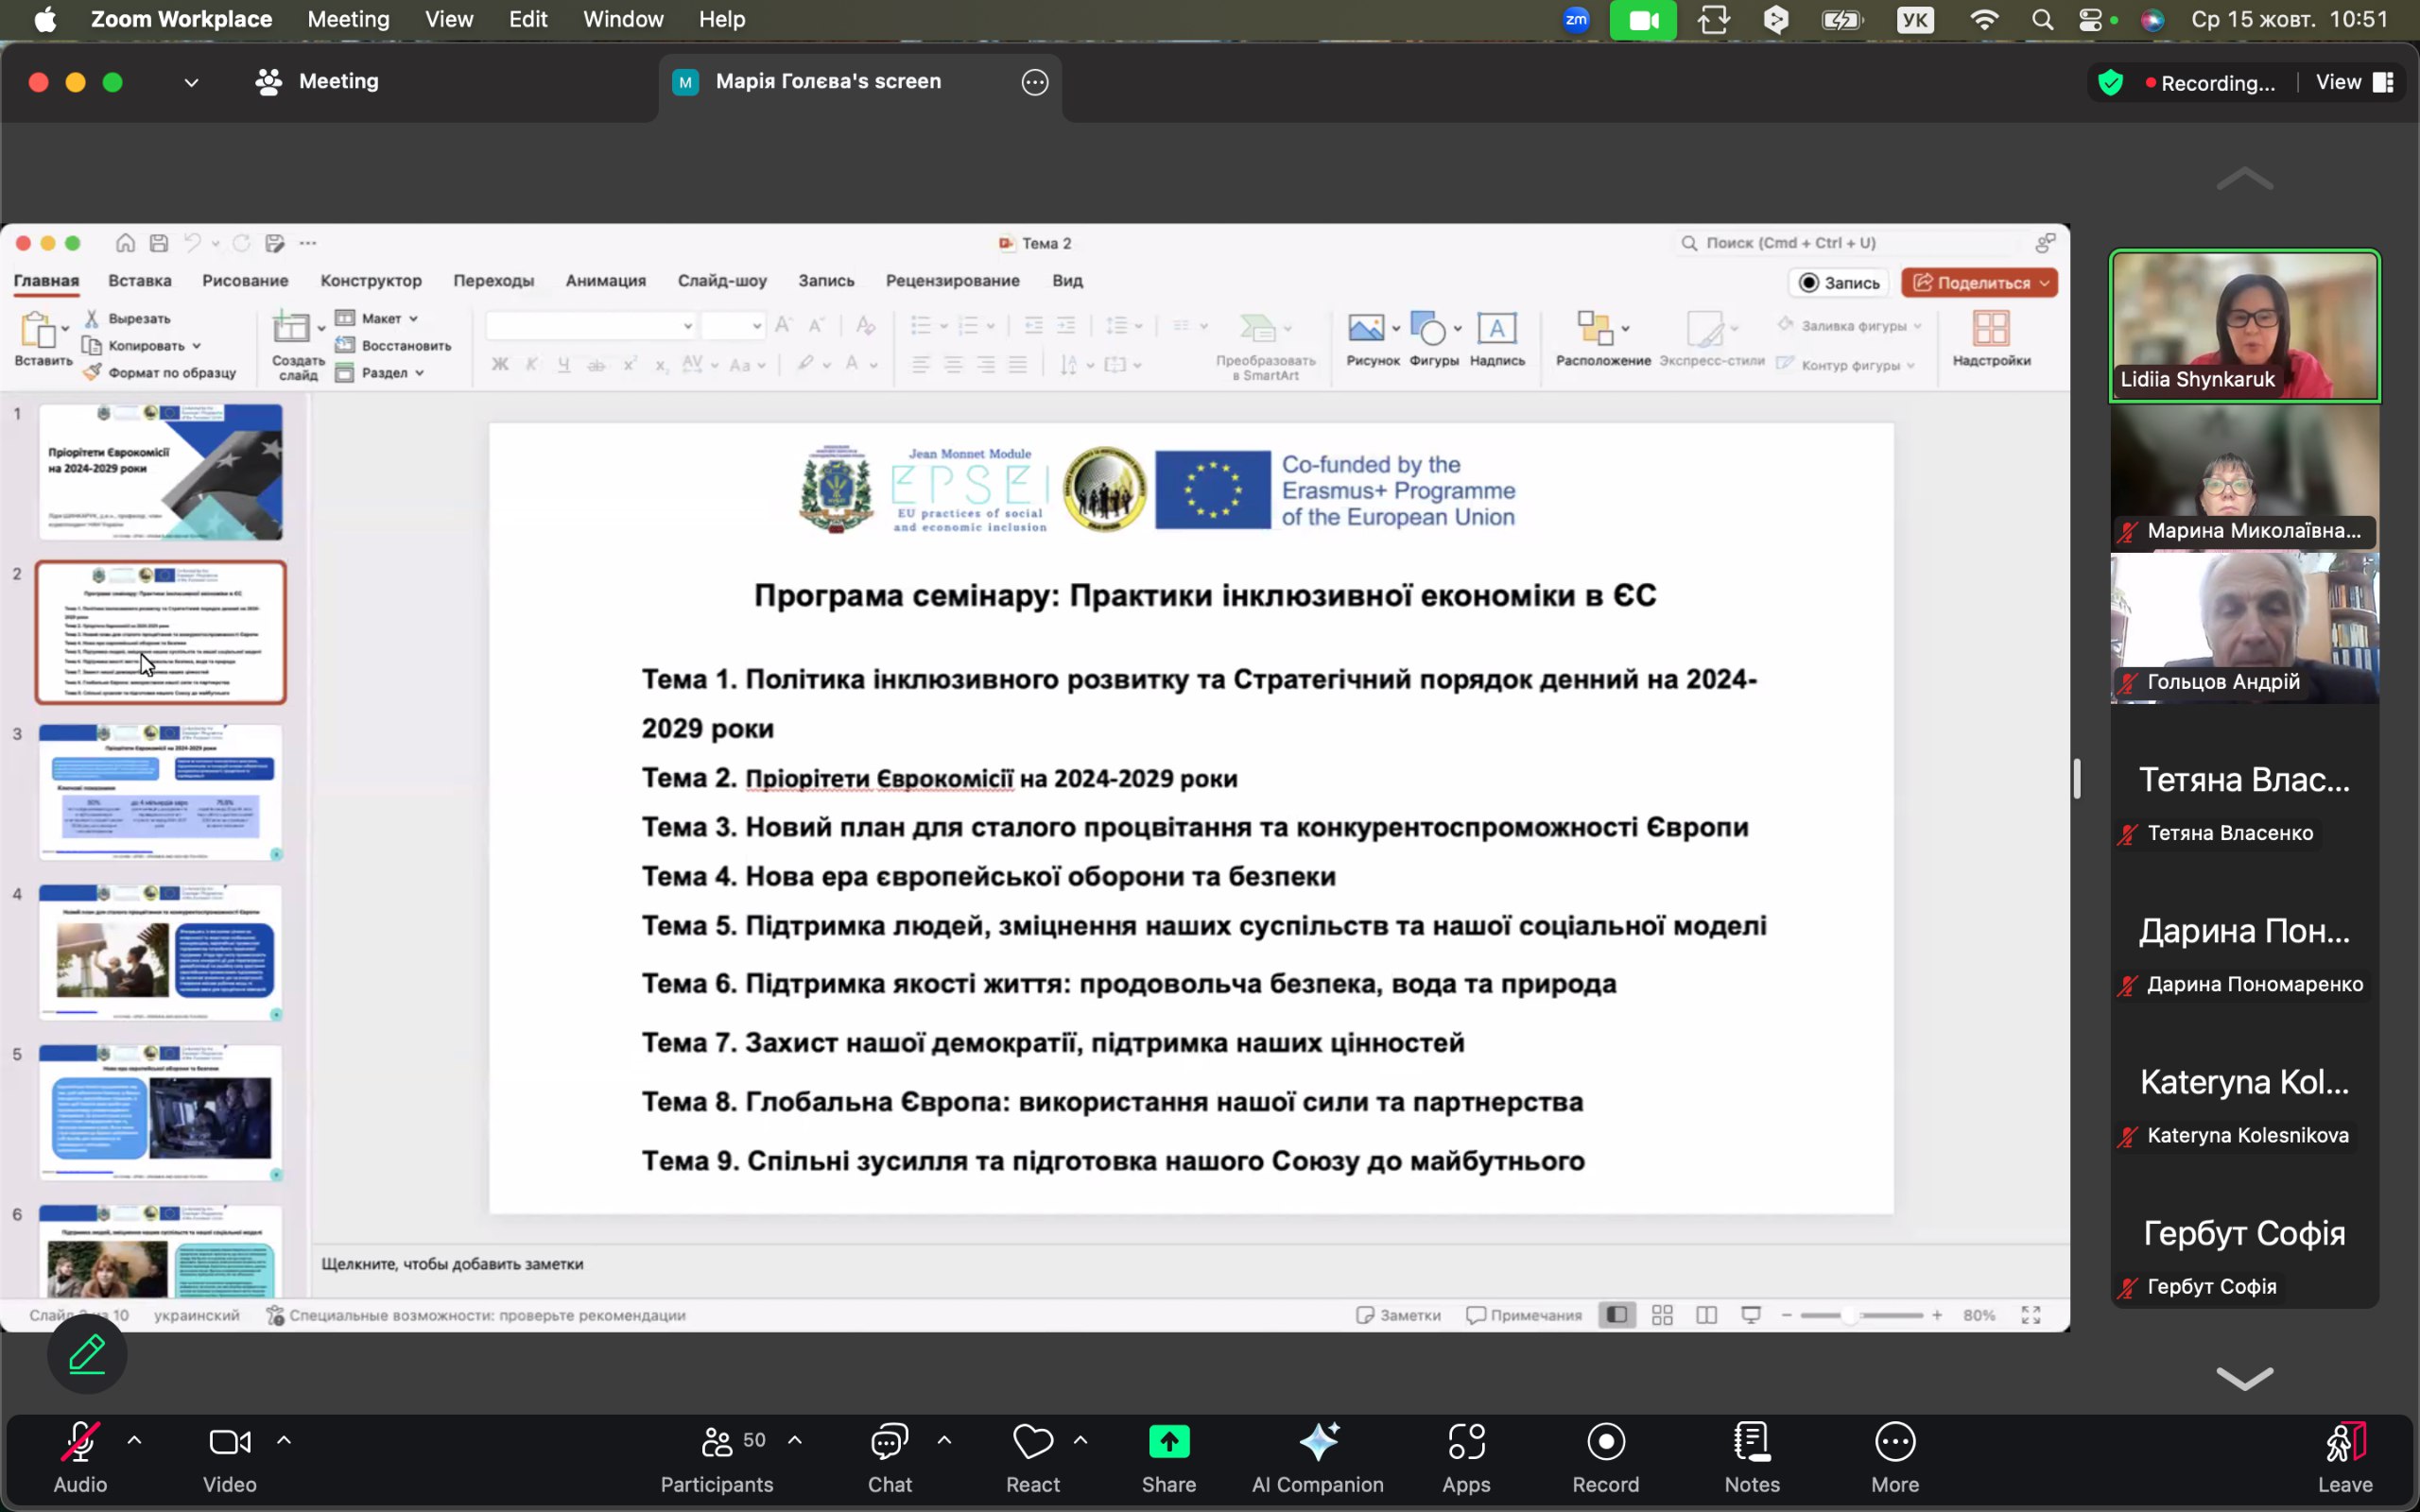Expand audio options arrow next to Audio

point(135,1440)
